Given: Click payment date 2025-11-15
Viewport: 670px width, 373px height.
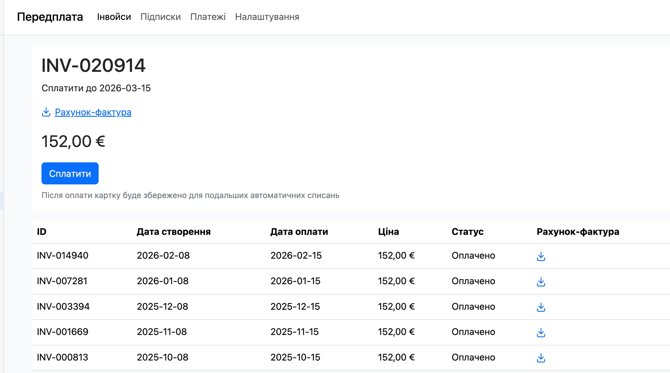Looking at the screenshot, I should [294, 332].
